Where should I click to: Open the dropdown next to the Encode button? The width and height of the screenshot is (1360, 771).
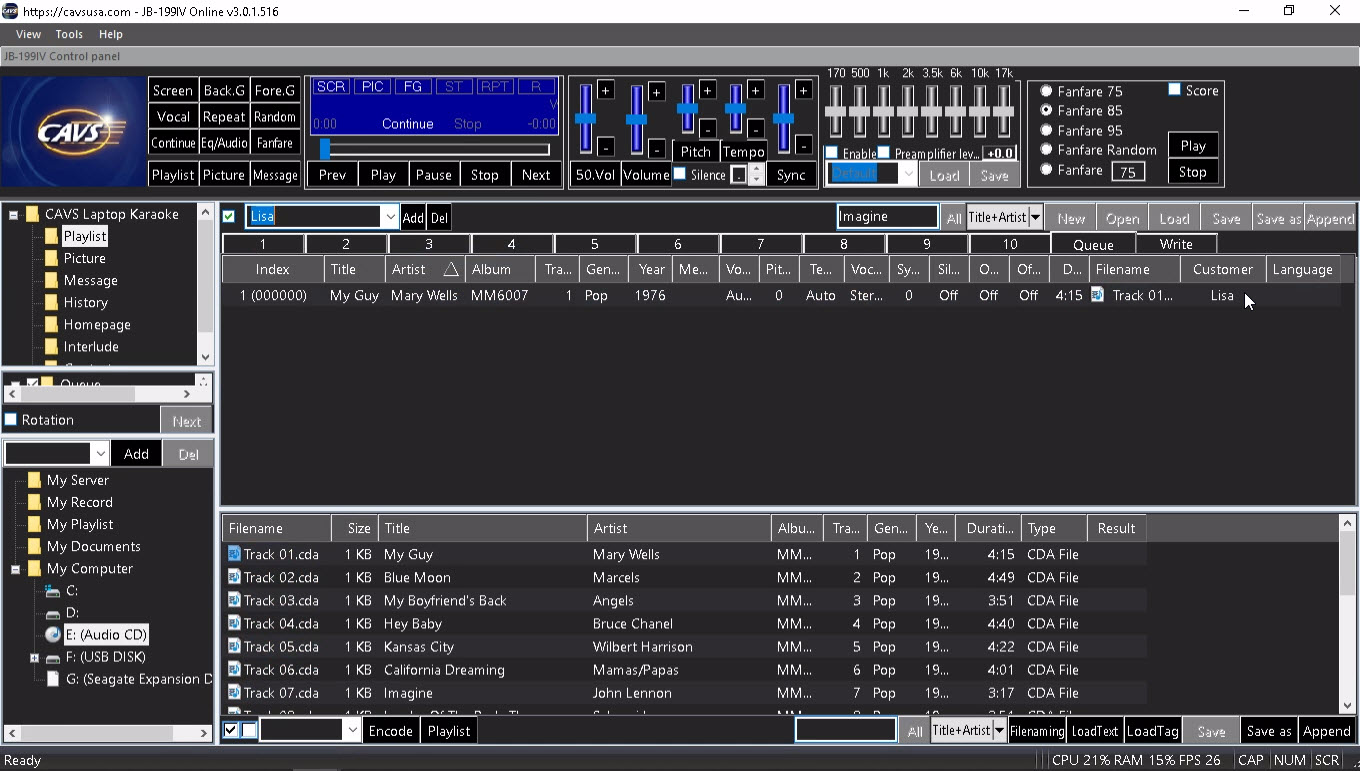(x=351, y=731)
